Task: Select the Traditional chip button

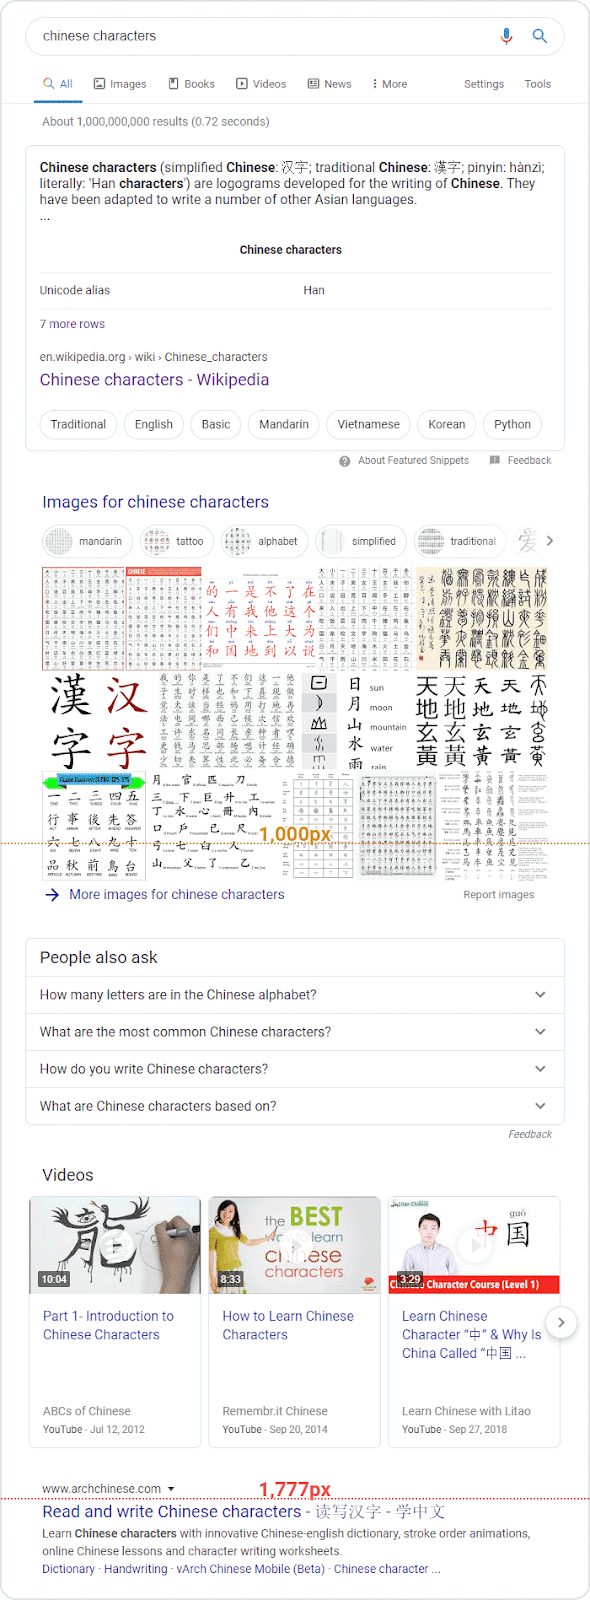Action: click(78, 424)
